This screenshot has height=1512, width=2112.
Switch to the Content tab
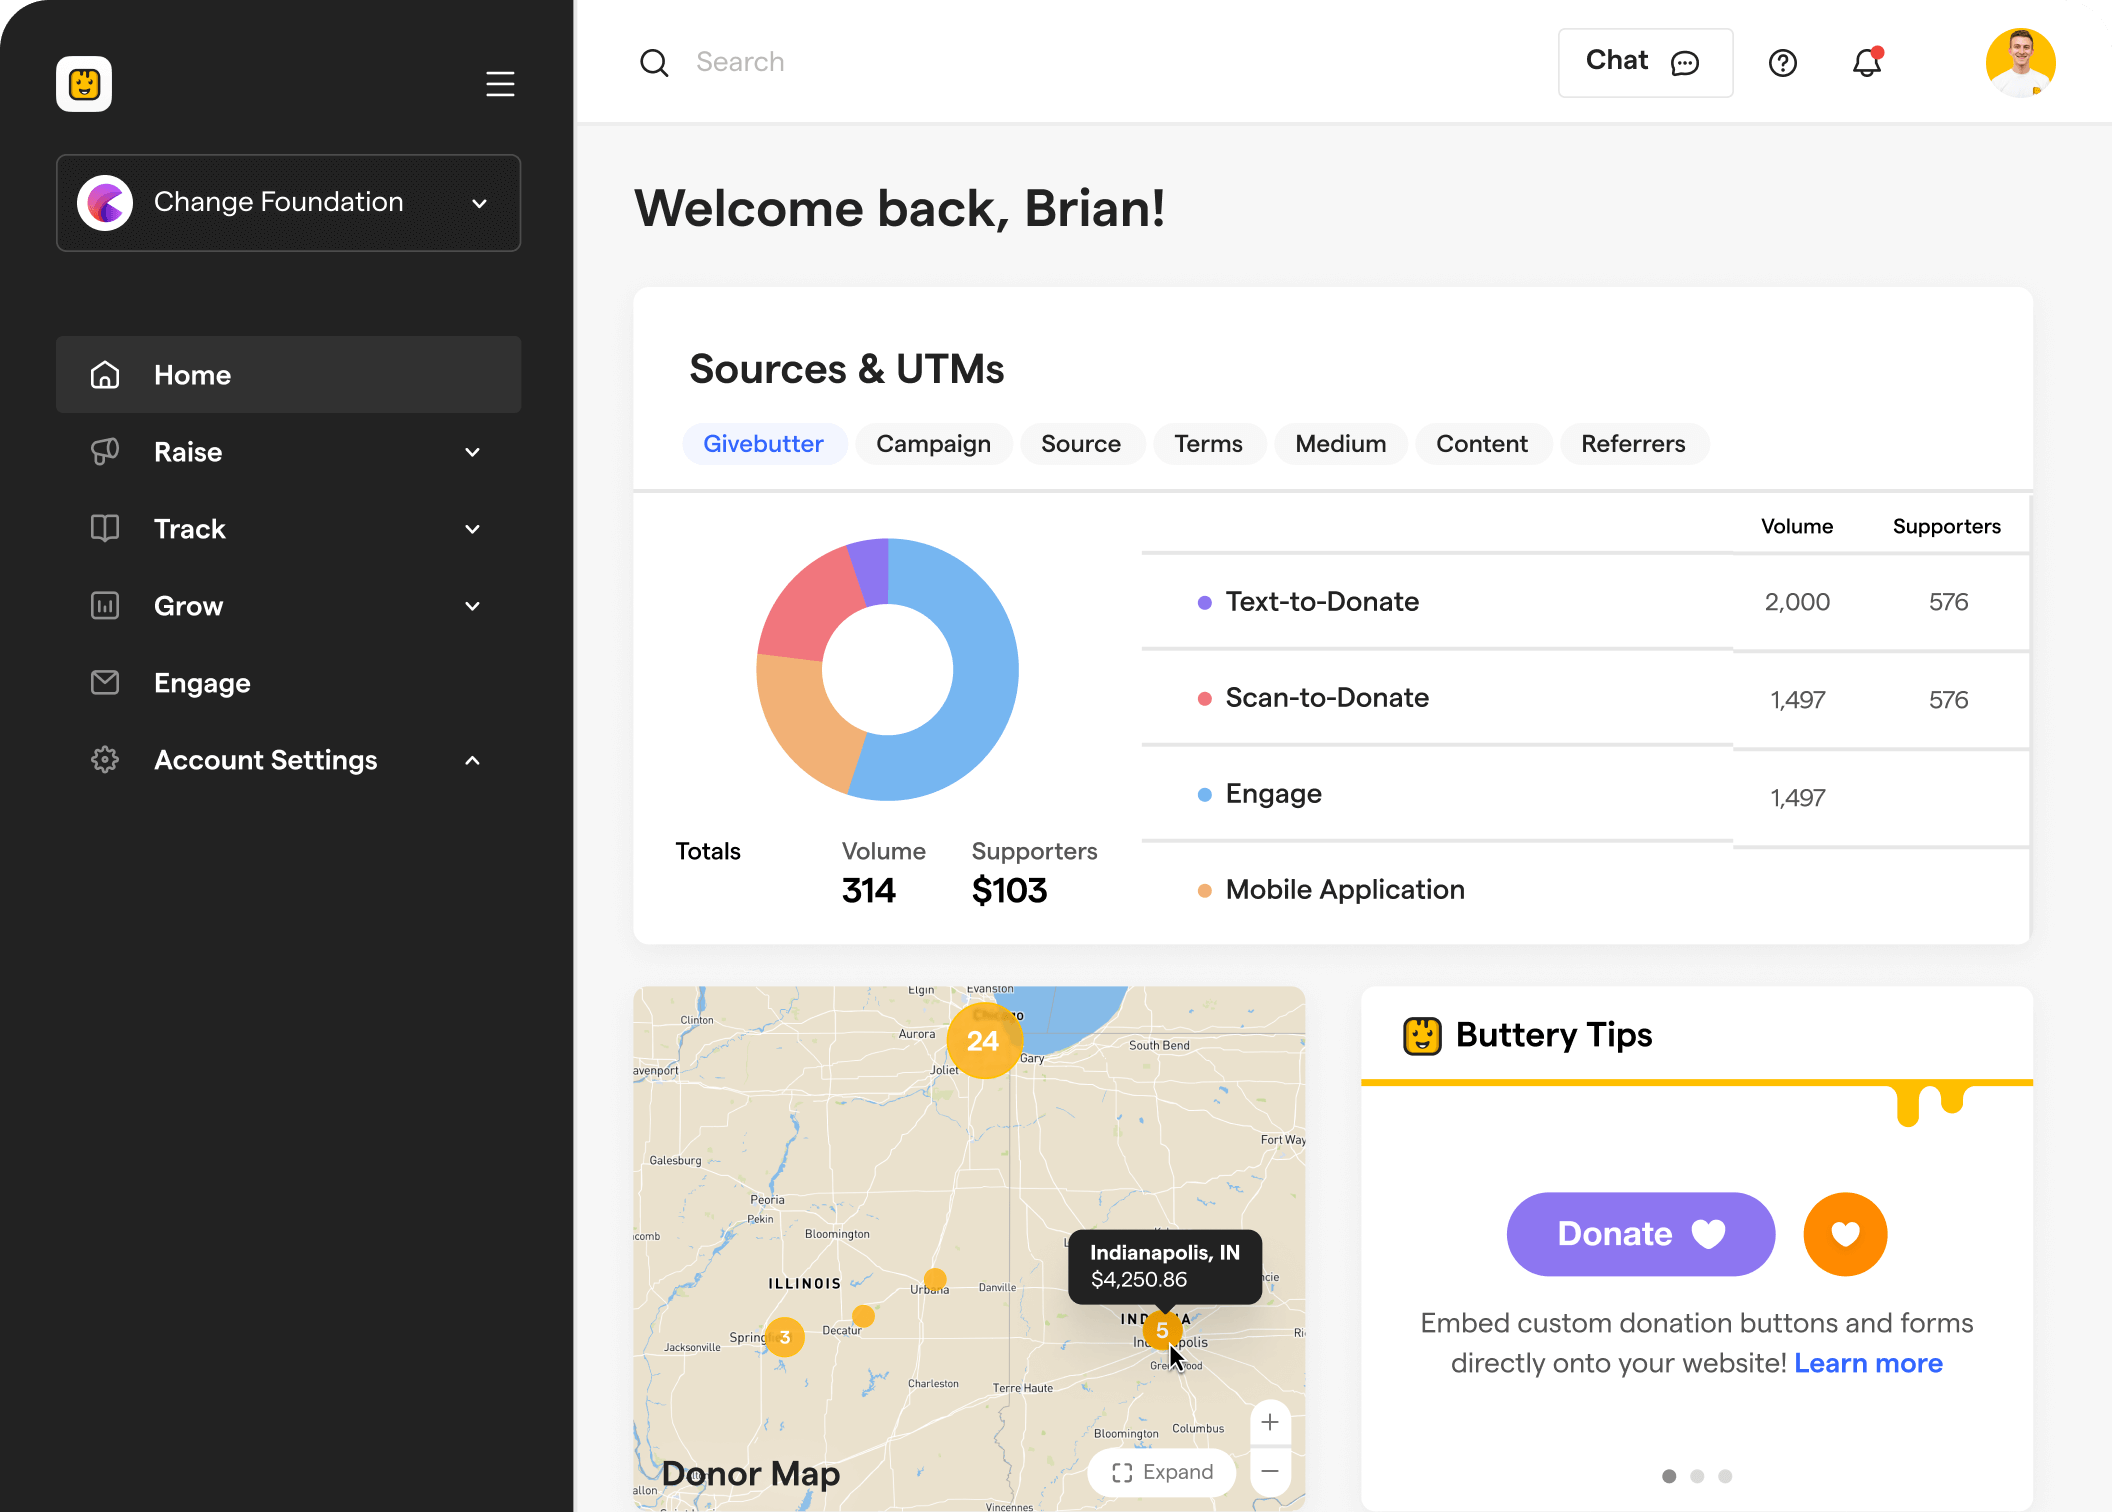coord(1482,444)
